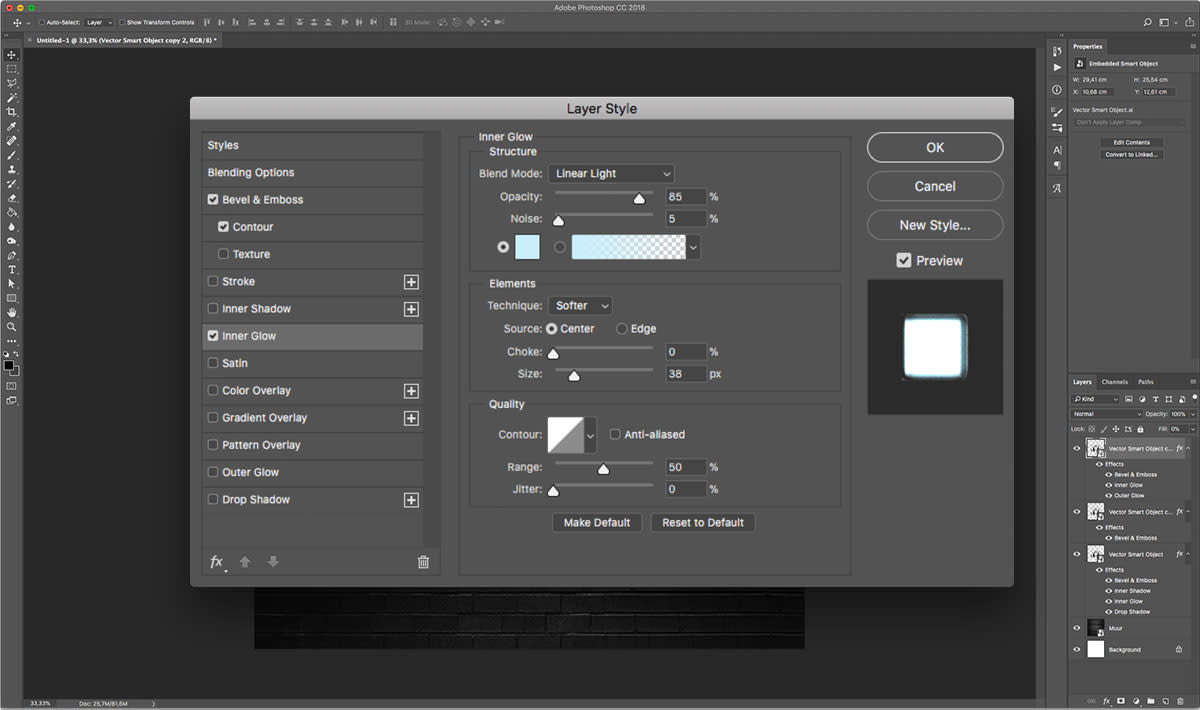Toggle the Preview checkbox

(x=904, y=260)
